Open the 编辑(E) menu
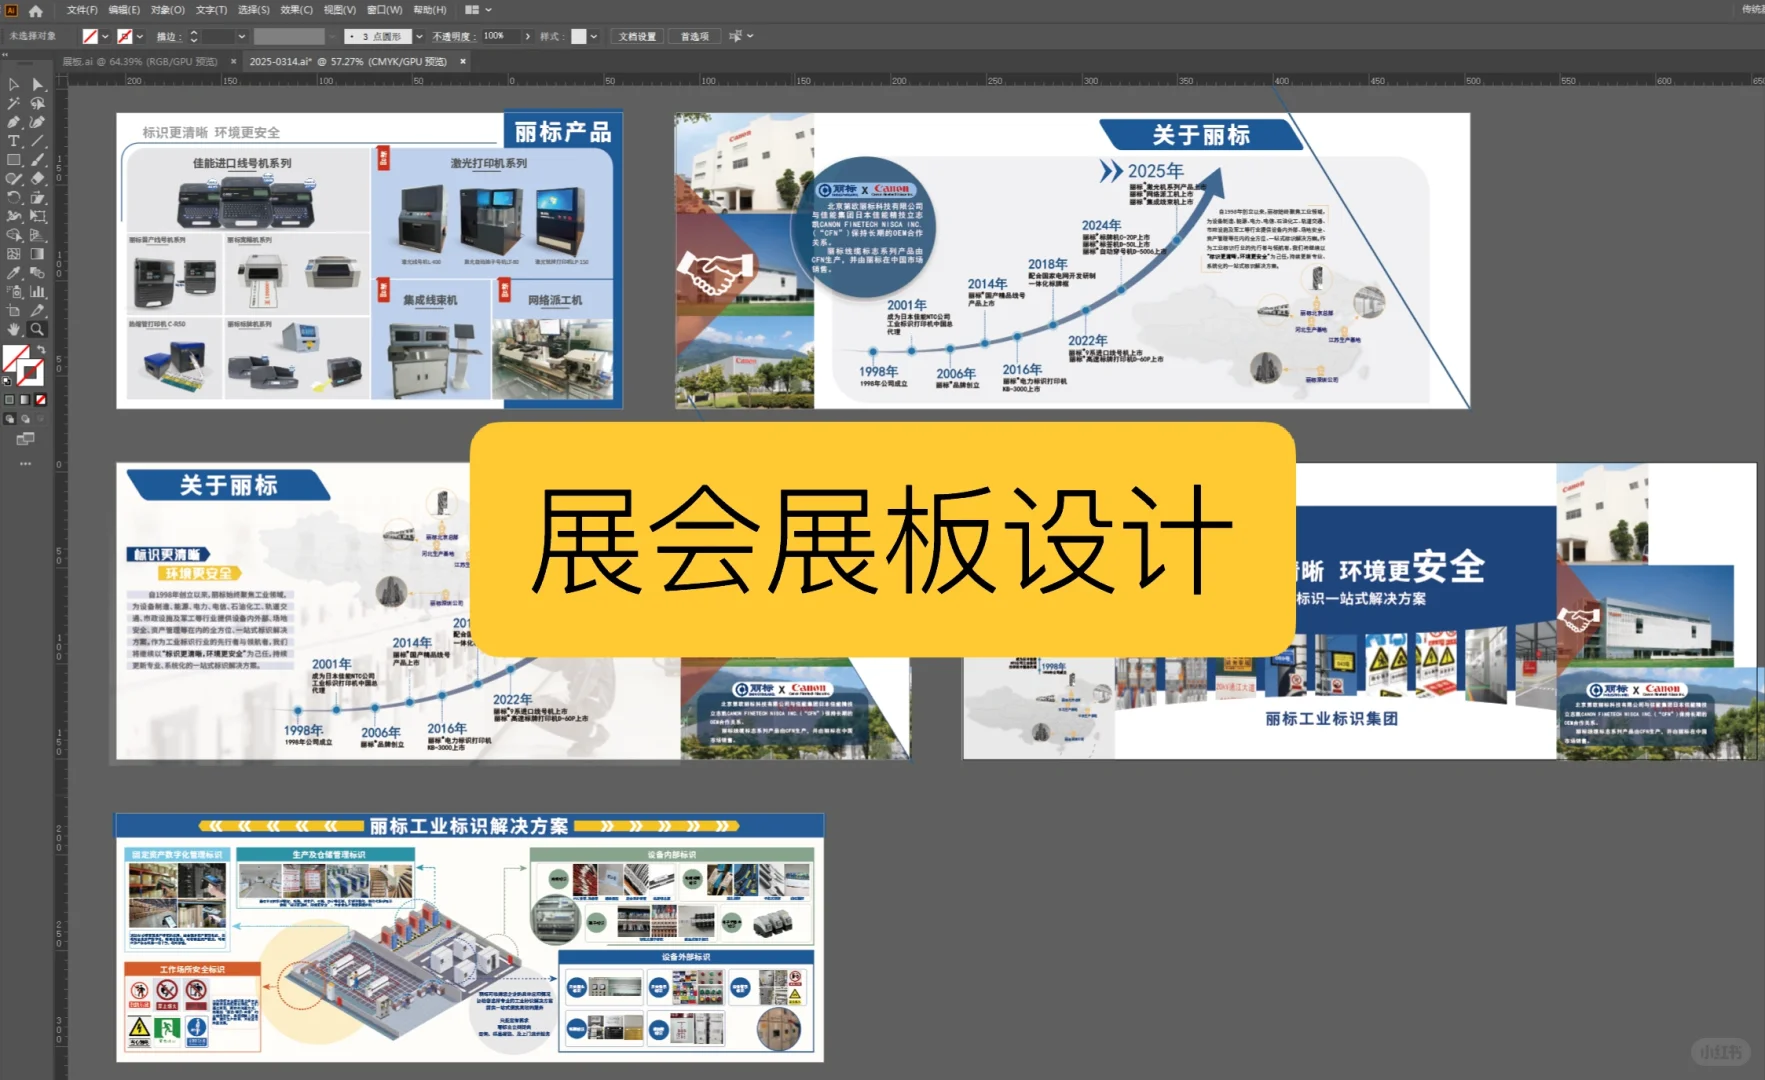 coord(124,10)
